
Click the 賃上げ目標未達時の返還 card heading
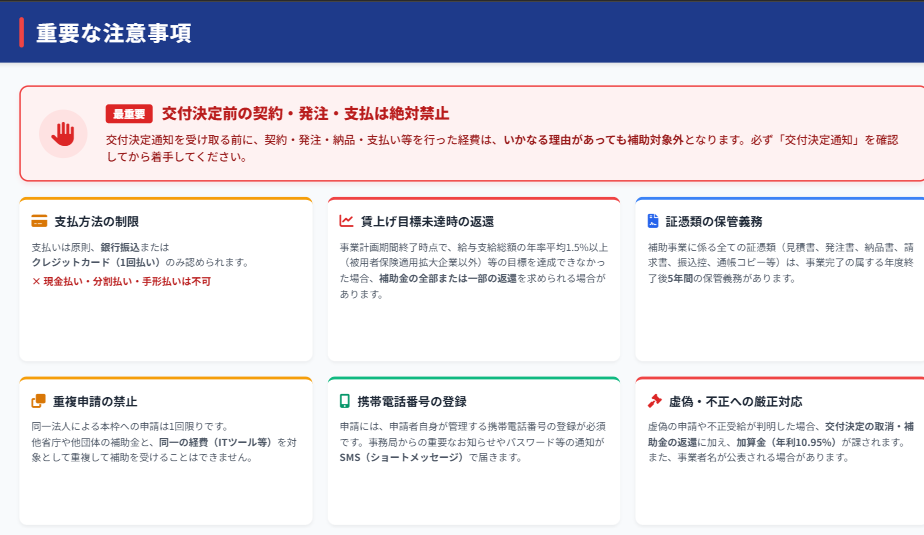tap(427, 221)
